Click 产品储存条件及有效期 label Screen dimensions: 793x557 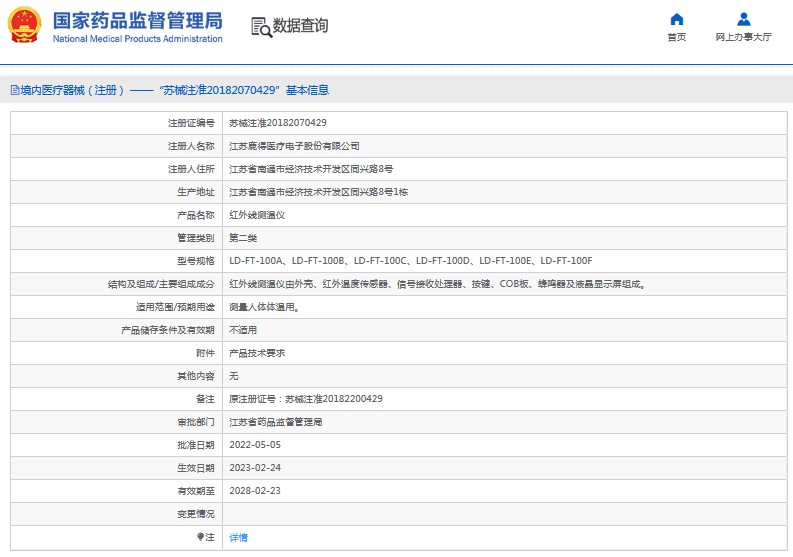click(x=168, y=330)
